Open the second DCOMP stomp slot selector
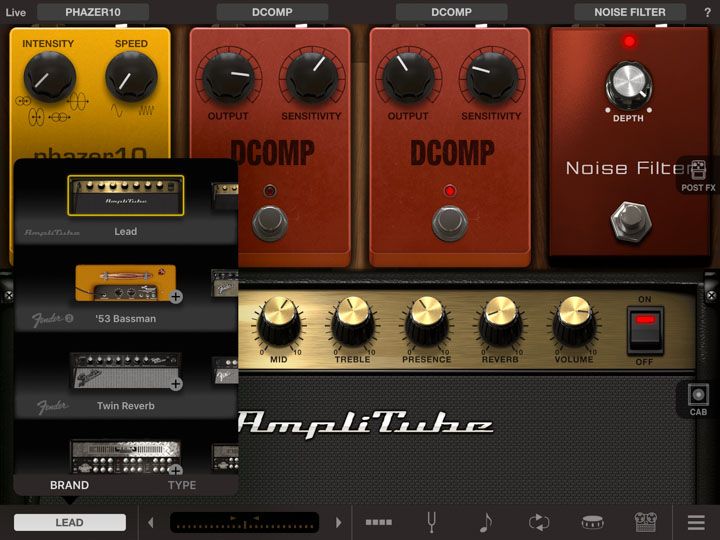 click(x=451, y=12)
